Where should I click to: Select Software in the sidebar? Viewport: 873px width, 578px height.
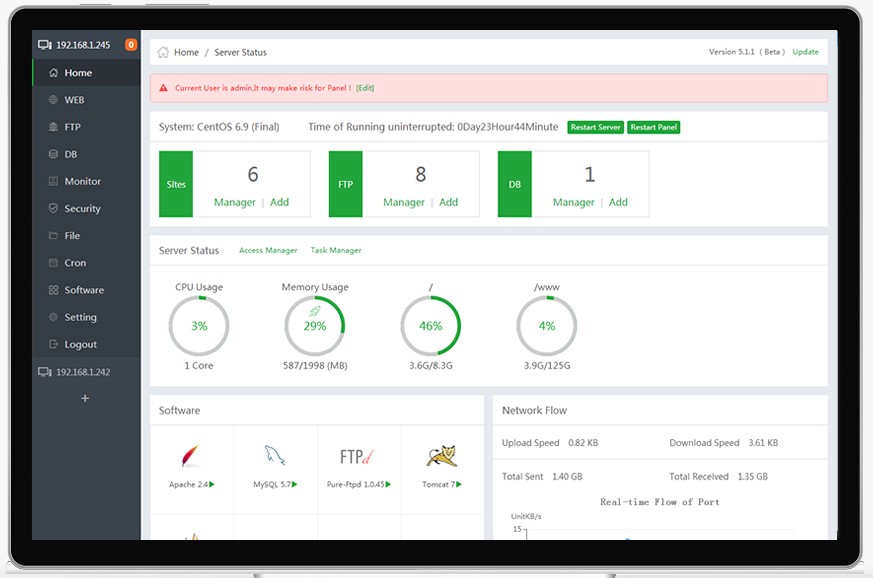click(86, 290)
